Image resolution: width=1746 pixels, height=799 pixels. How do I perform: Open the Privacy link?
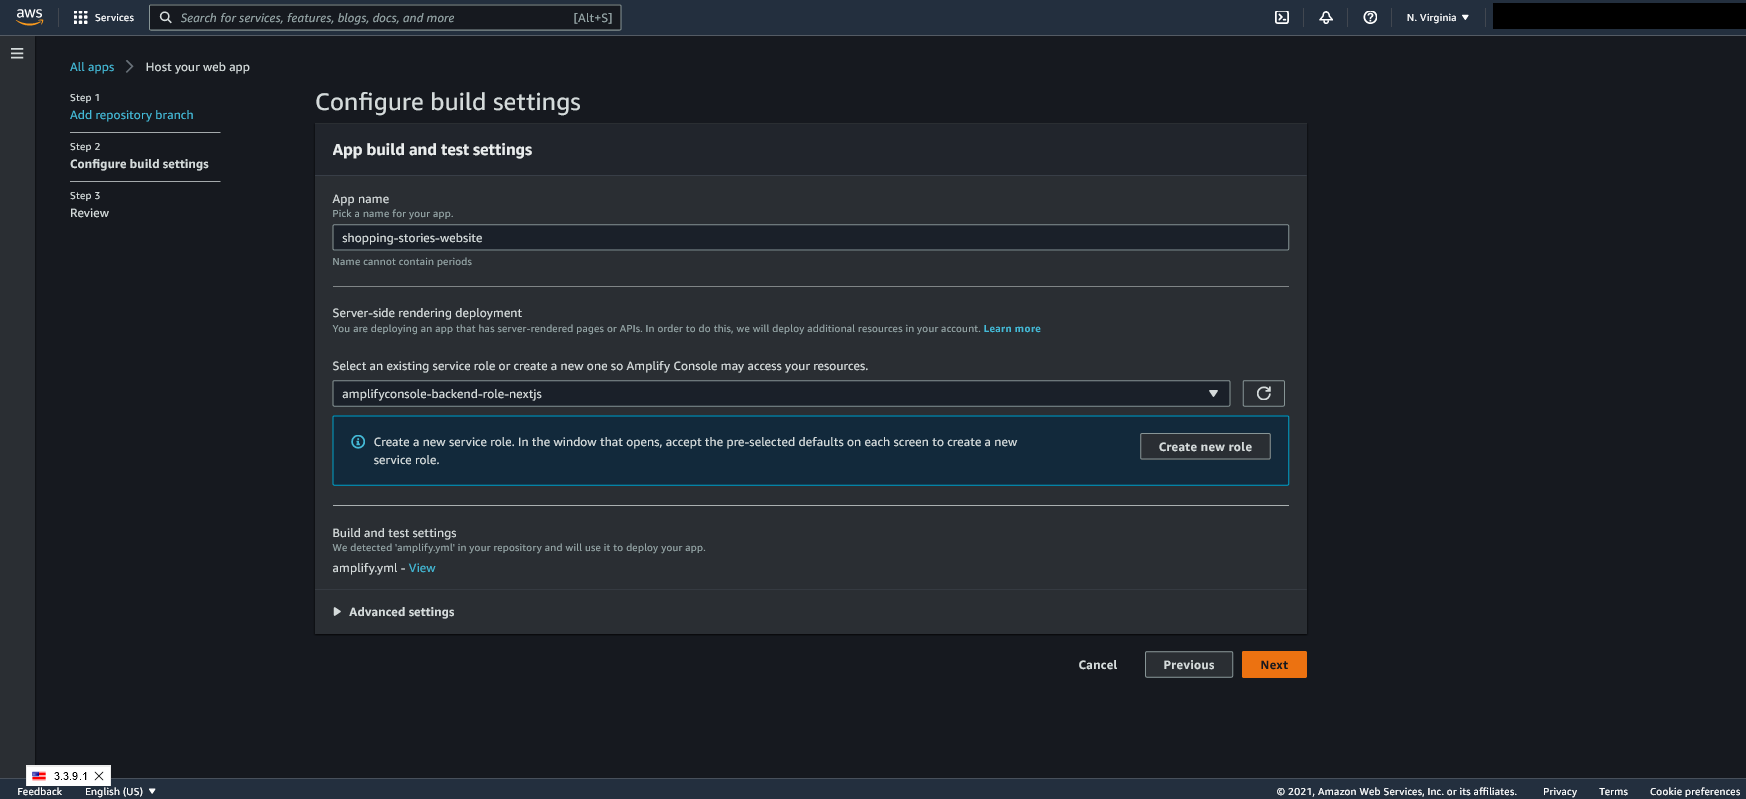coord(1559,791)
